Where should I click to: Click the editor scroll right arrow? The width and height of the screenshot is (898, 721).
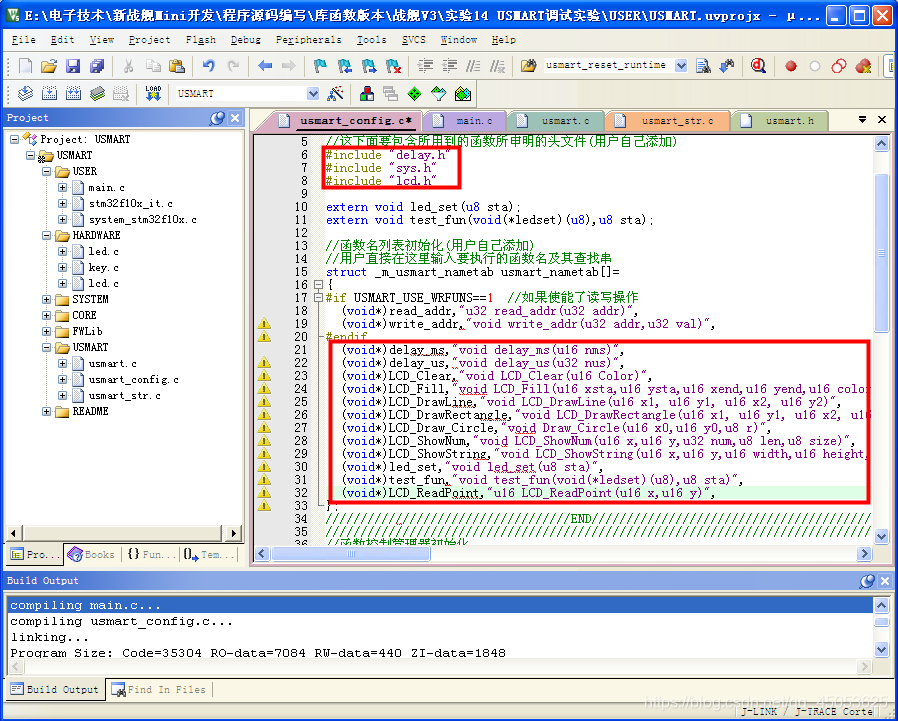pos(864,554)
